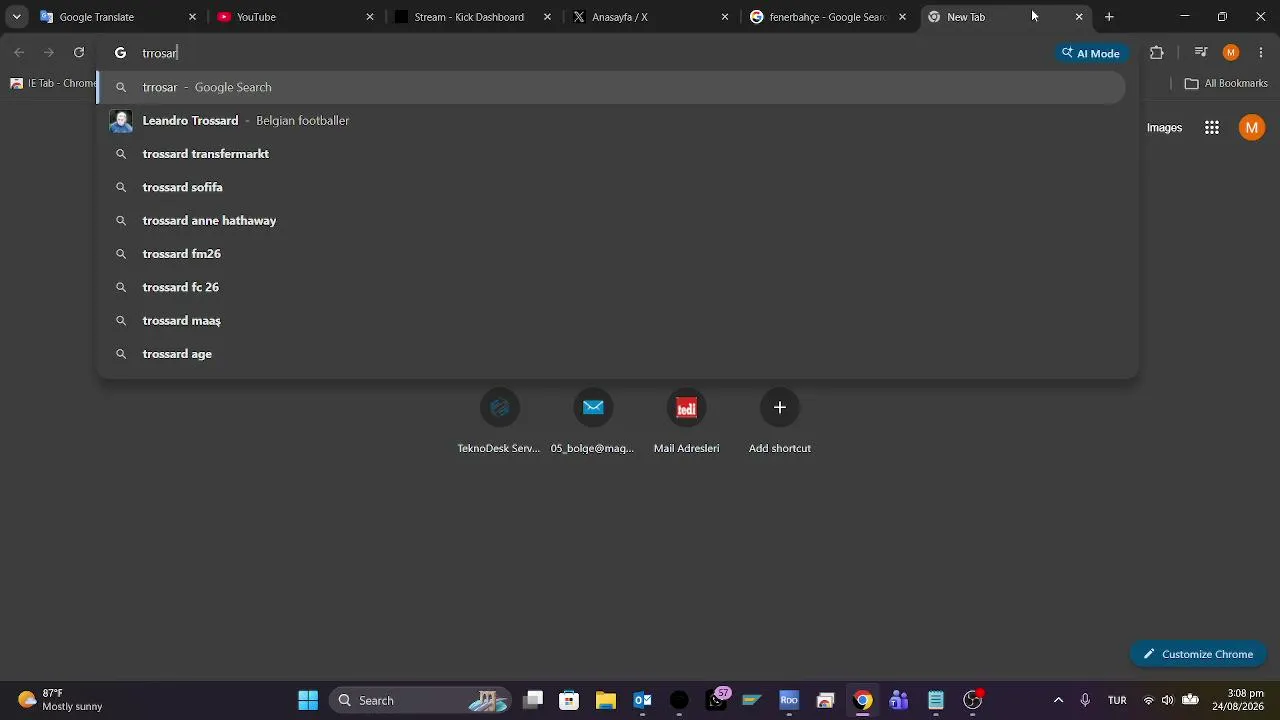The width and height of the screenshot is (1280, 720).
Task: Close the fenerbahçe search tab
Action: 903,17
